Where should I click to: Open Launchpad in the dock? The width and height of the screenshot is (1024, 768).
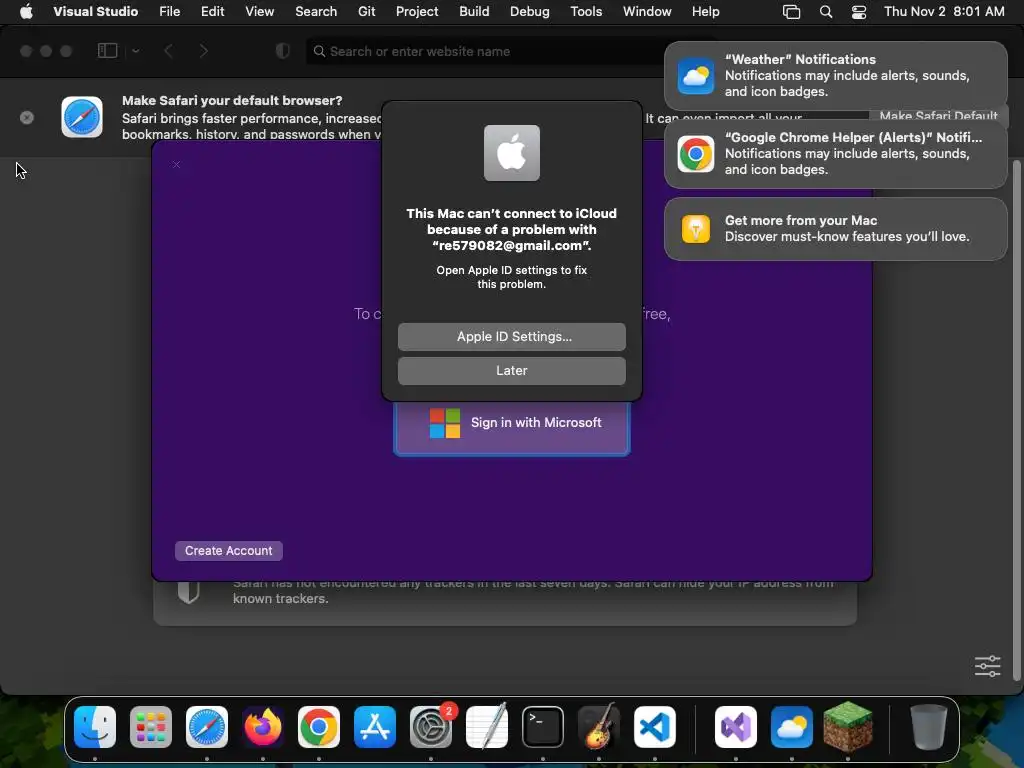coord(151,726)
